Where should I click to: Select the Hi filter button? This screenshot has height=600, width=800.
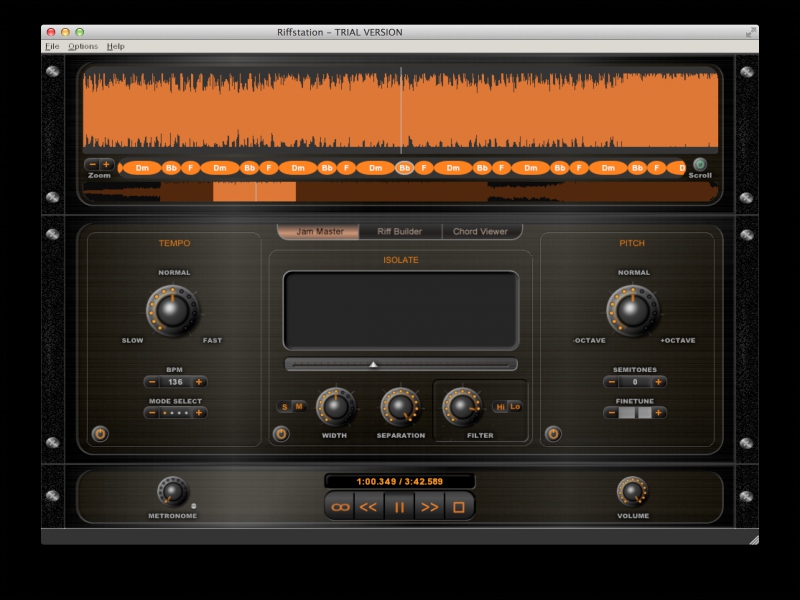501,406
